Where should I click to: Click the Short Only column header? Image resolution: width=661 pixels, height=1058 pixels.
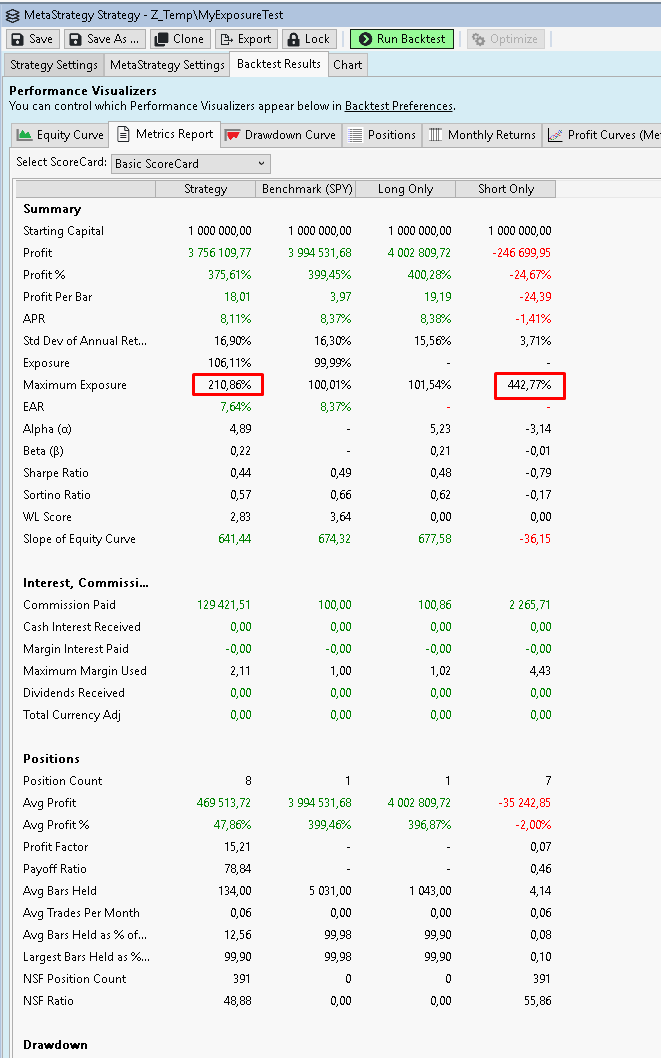point(505,189)
